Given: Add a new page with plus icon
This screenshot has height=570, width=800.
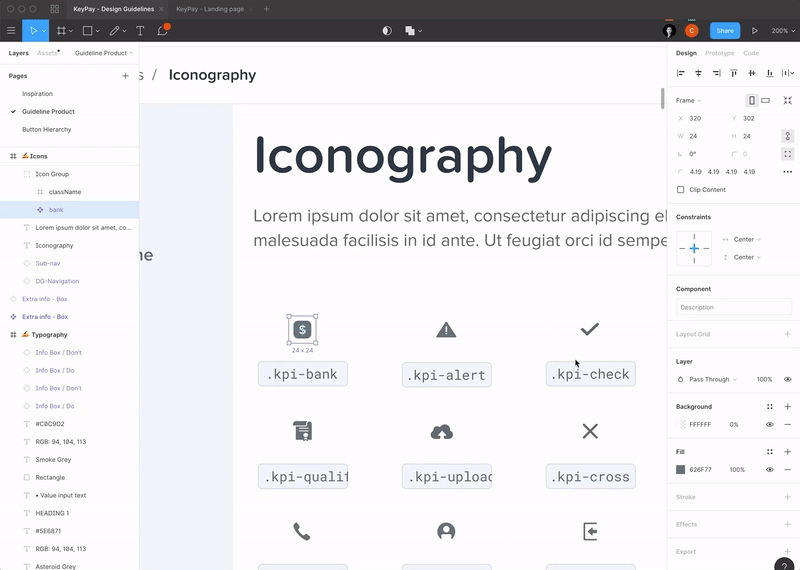Looking at the screenshot, I should click(x=125, y=76).
